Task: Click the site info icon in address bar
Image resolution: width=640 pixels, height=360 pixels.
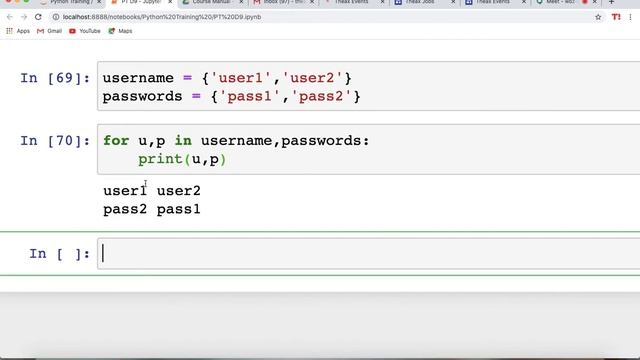Action: (56, 17)
